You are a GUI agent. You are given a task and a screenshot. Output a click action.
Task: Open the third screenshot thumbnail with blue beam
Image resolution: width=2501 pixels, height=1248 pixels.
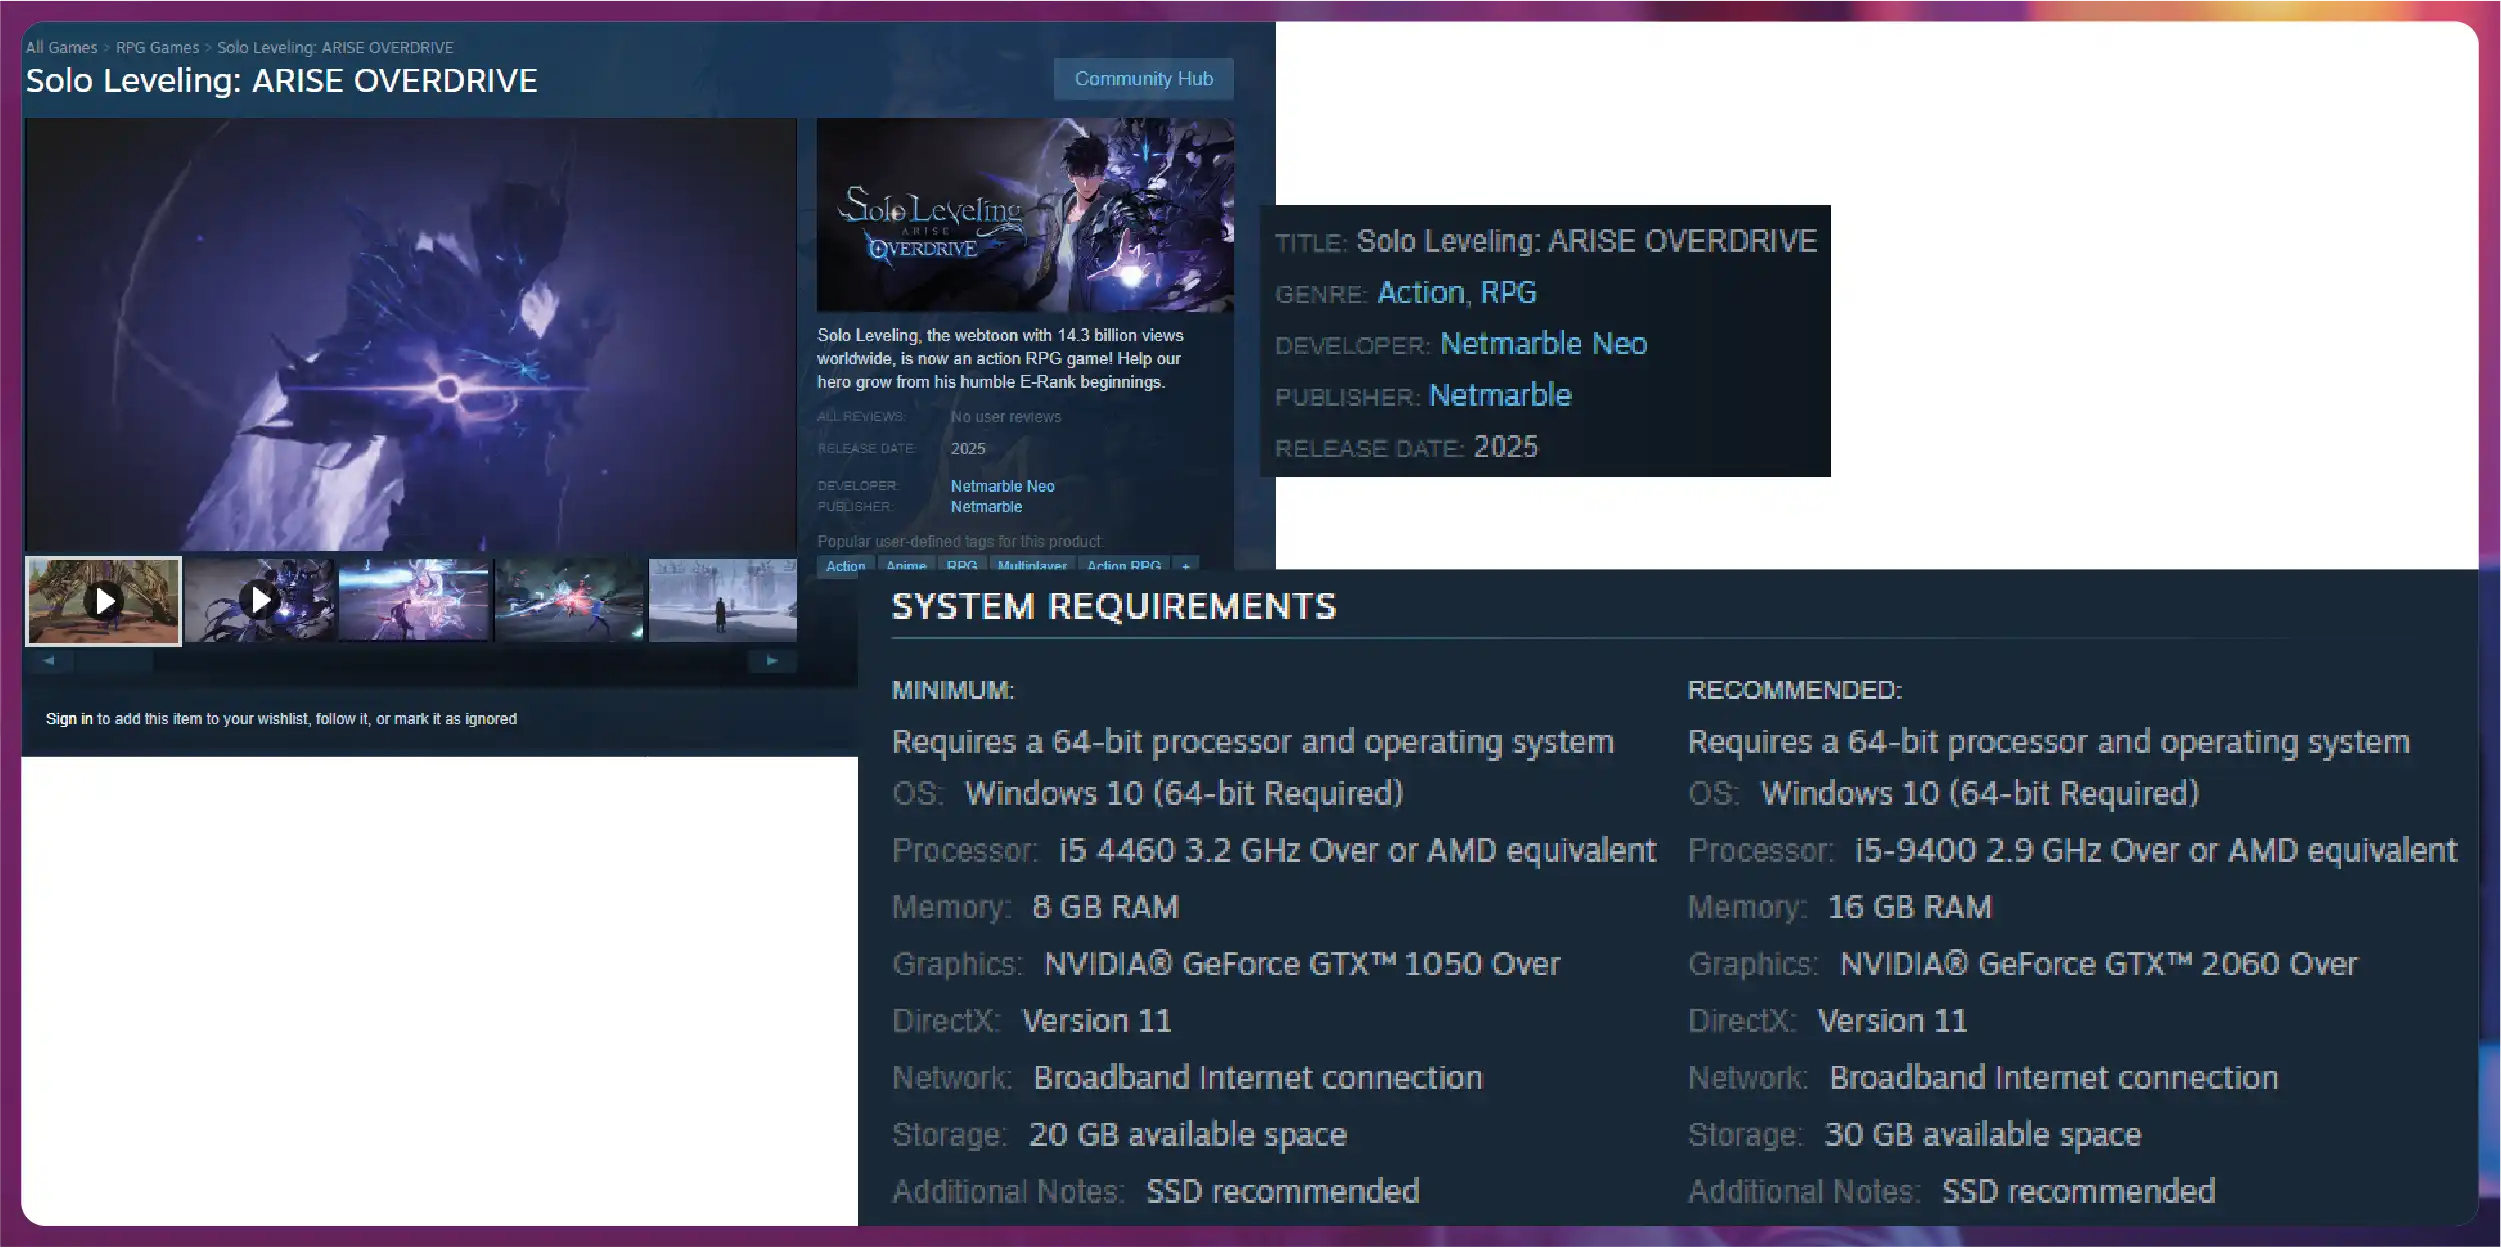point(414,600)
